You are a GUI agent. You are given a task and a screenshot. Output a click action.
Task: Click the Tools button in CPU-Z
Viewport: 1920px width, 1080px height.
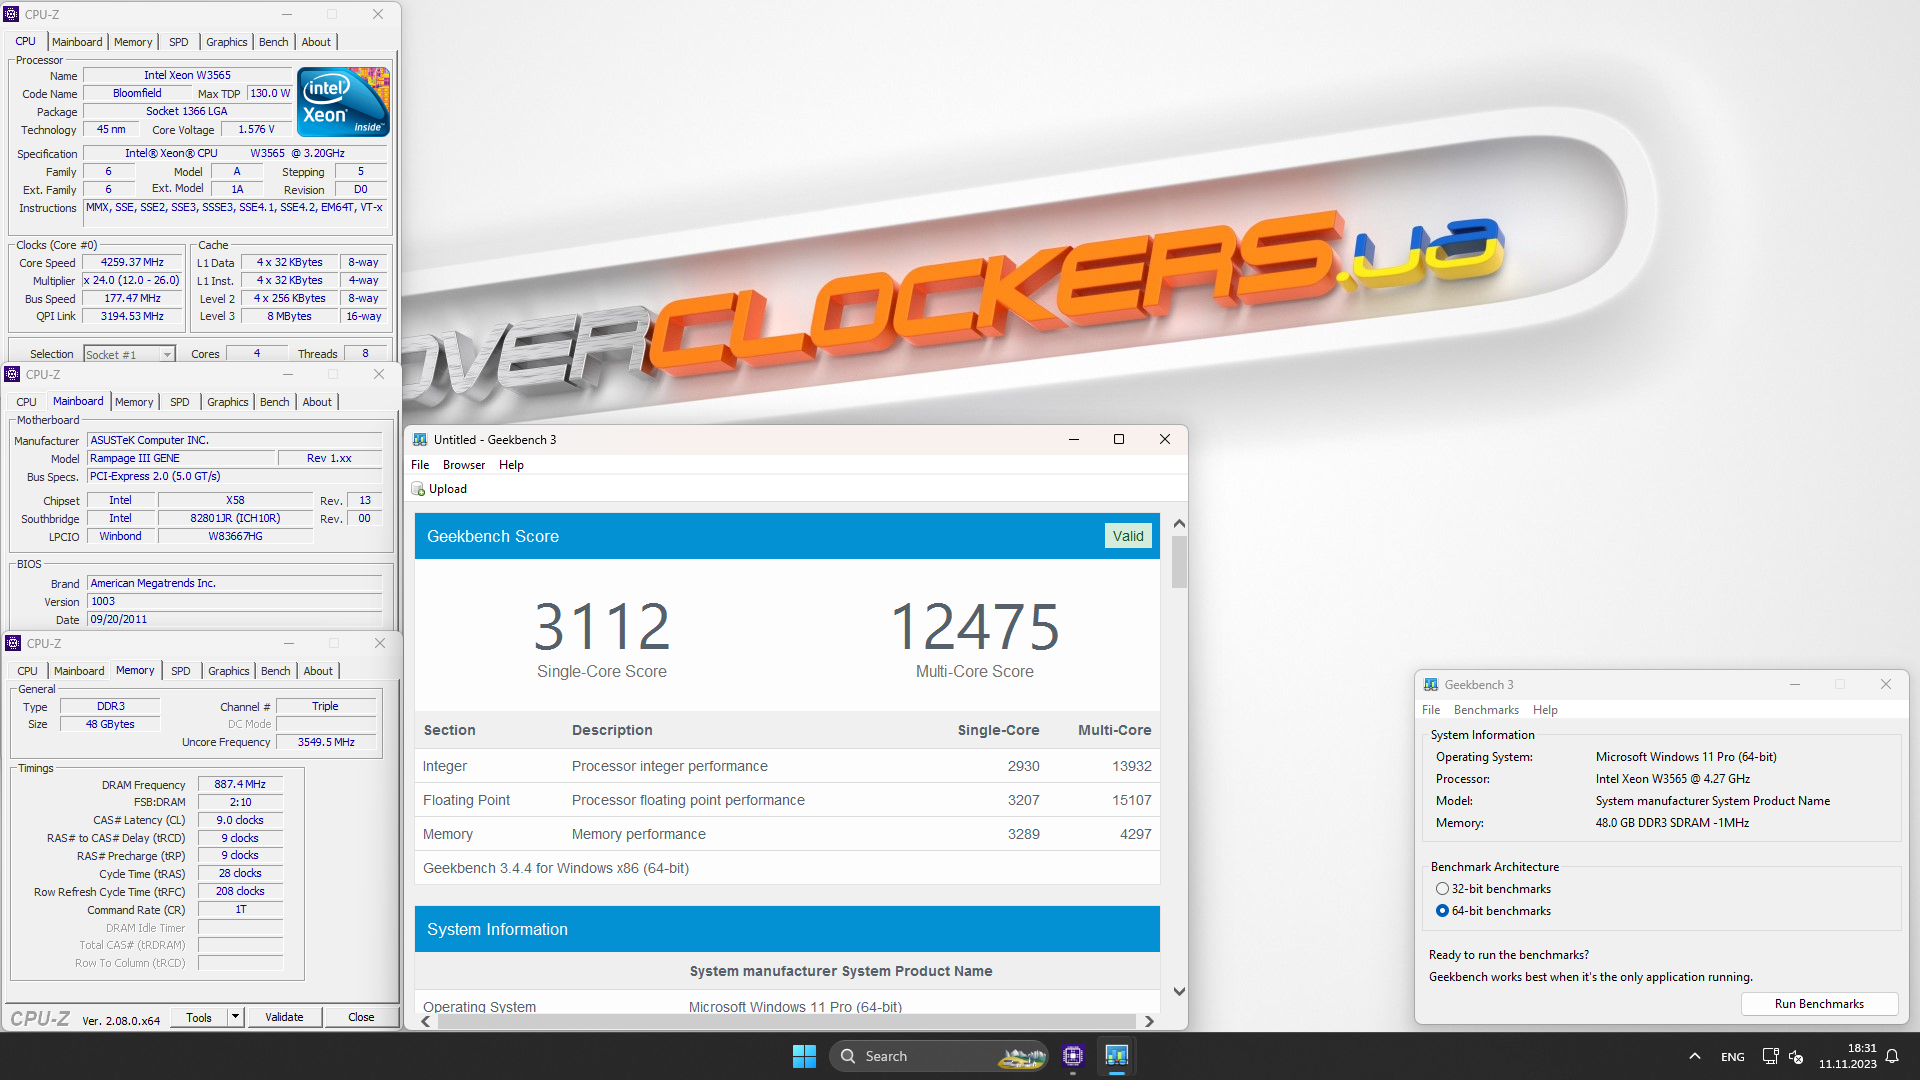(x=199, y=1017)
